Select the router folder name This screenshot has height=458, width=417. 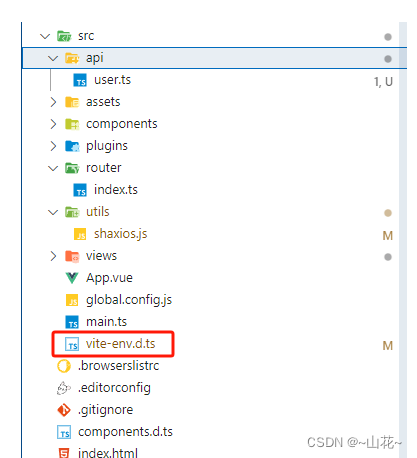104,168
